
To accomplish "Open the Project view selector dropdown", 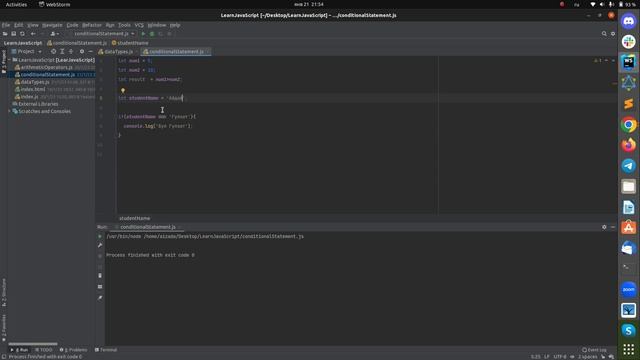I will click(27, 51).
